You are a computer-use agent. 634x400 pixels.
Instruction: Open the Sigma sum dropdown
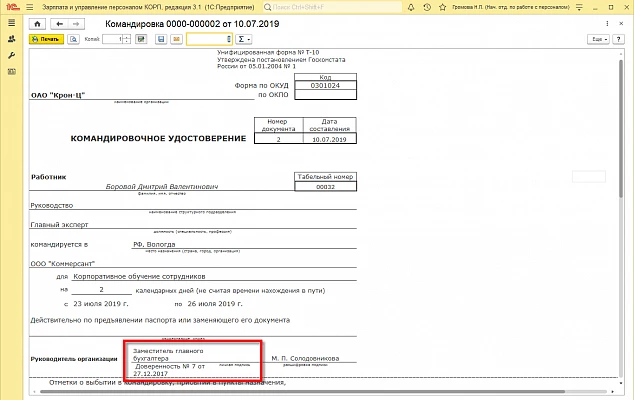244,39
